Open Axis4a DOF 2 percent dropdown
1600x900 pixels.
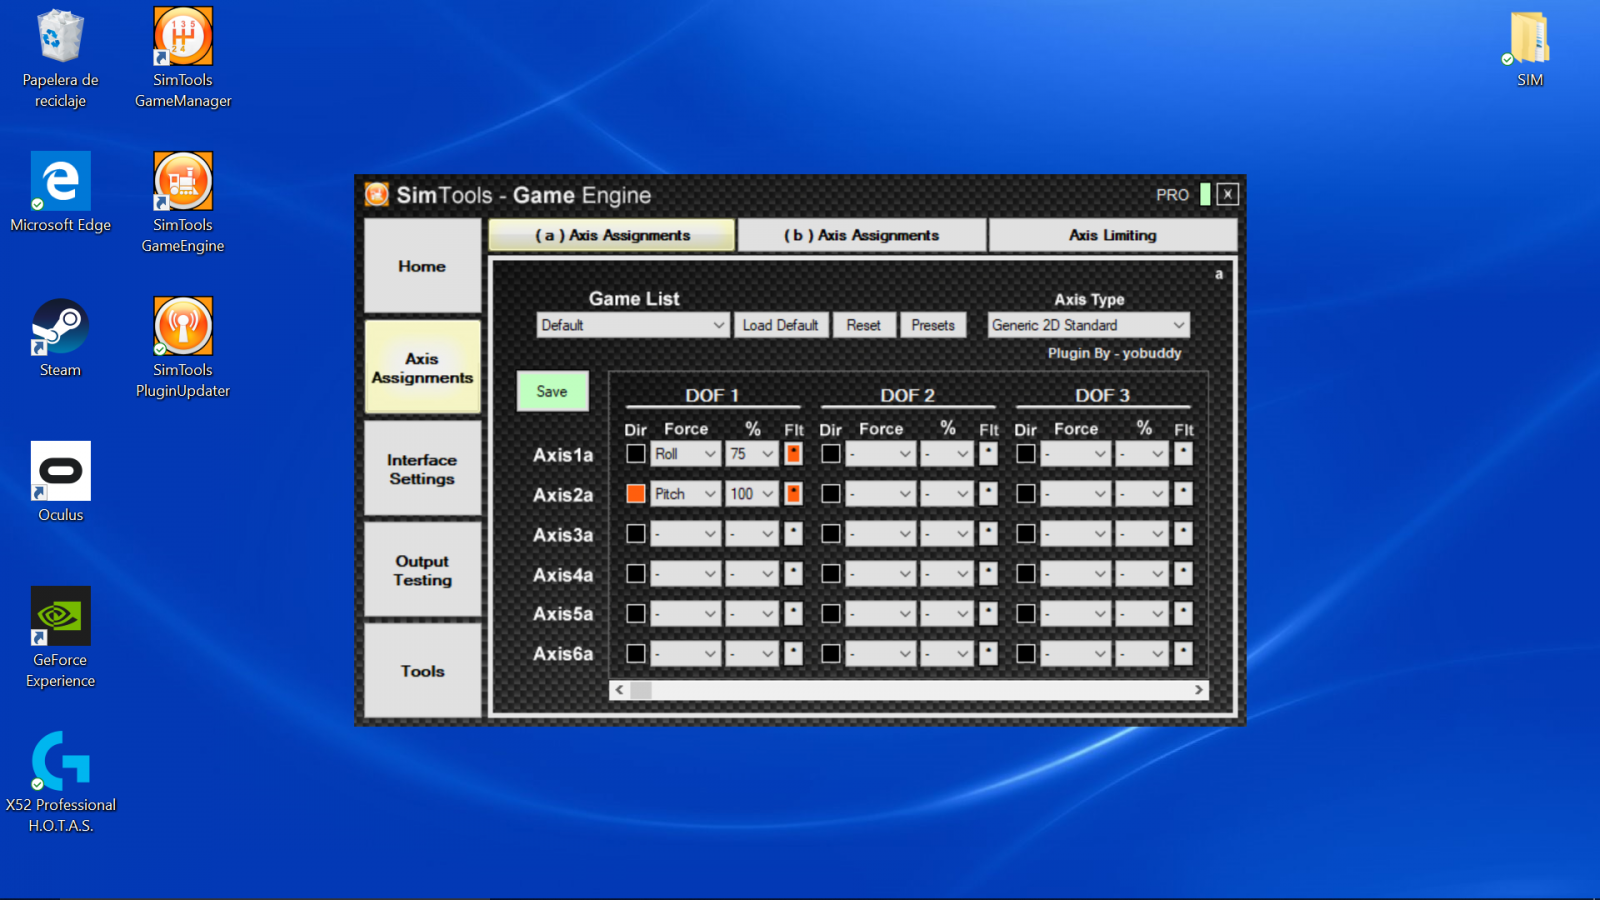[x=947, y=574]
